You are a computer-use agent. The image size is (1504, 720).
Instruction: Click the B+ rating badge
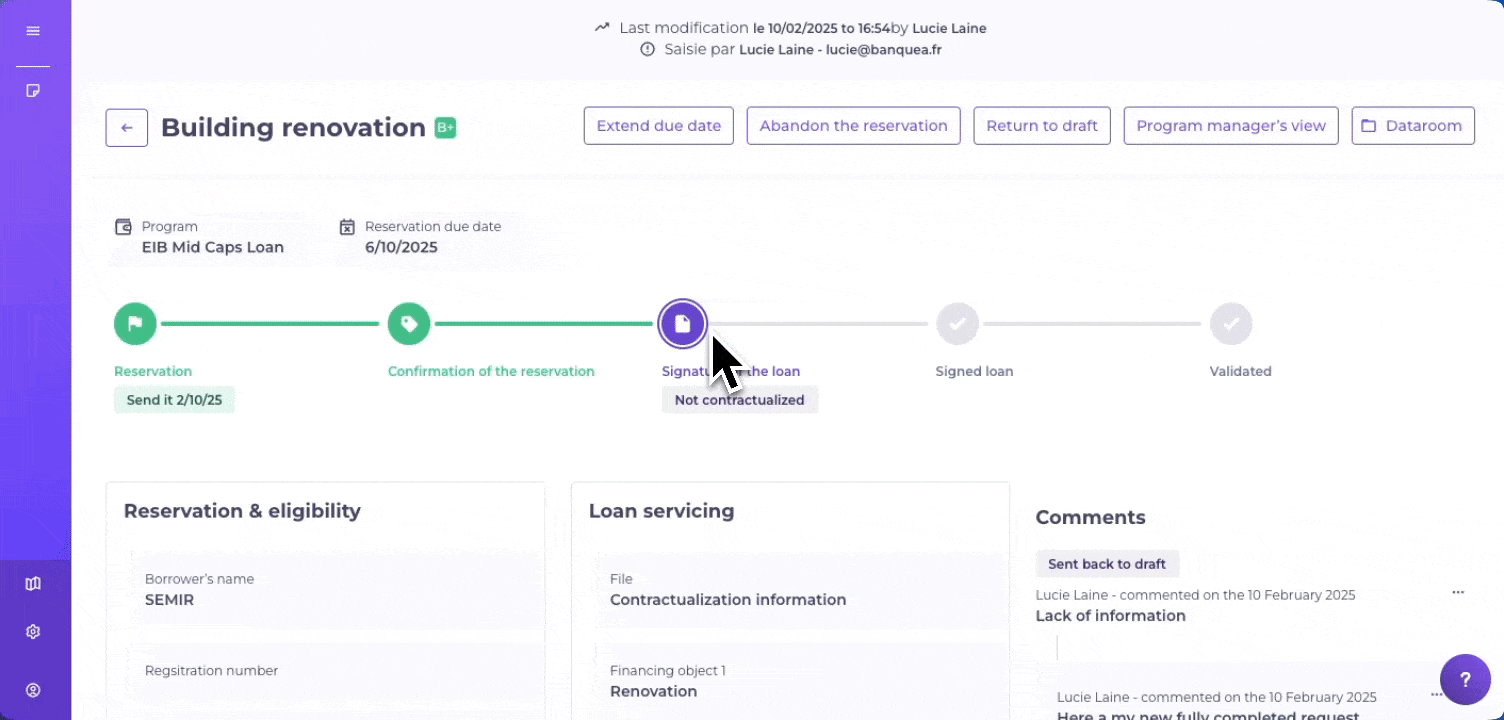(x=445, y=128)
